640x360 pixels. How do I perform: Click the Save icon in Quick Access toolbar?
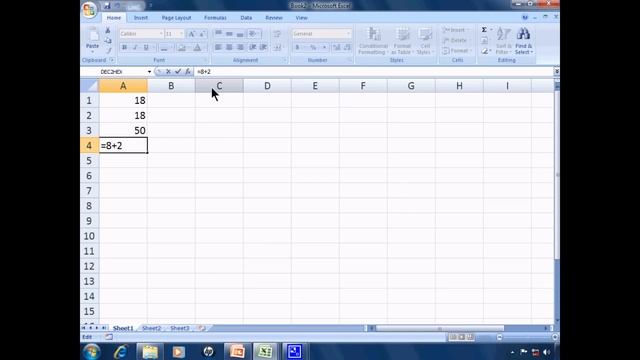(x=107, y=6)
